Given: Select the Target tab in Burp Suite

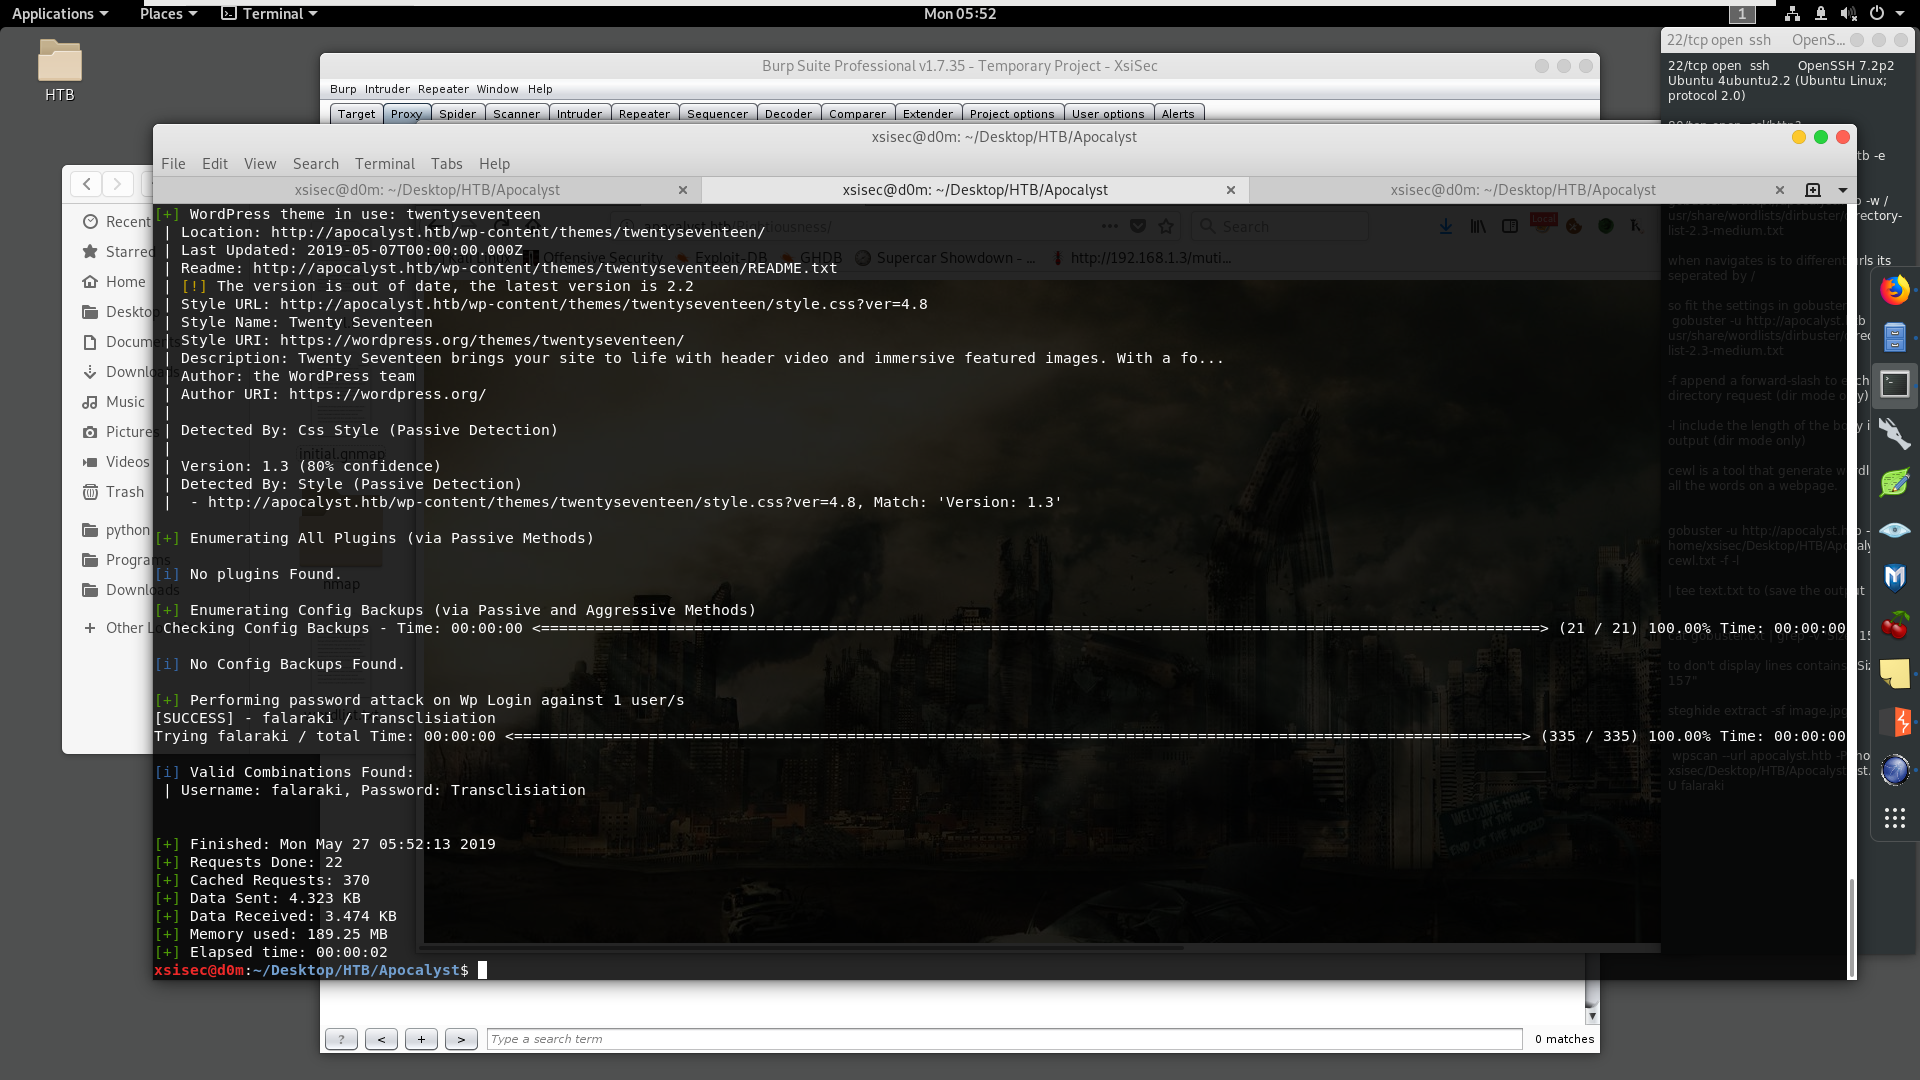Looking at the screenshot, I should point(356,114).
